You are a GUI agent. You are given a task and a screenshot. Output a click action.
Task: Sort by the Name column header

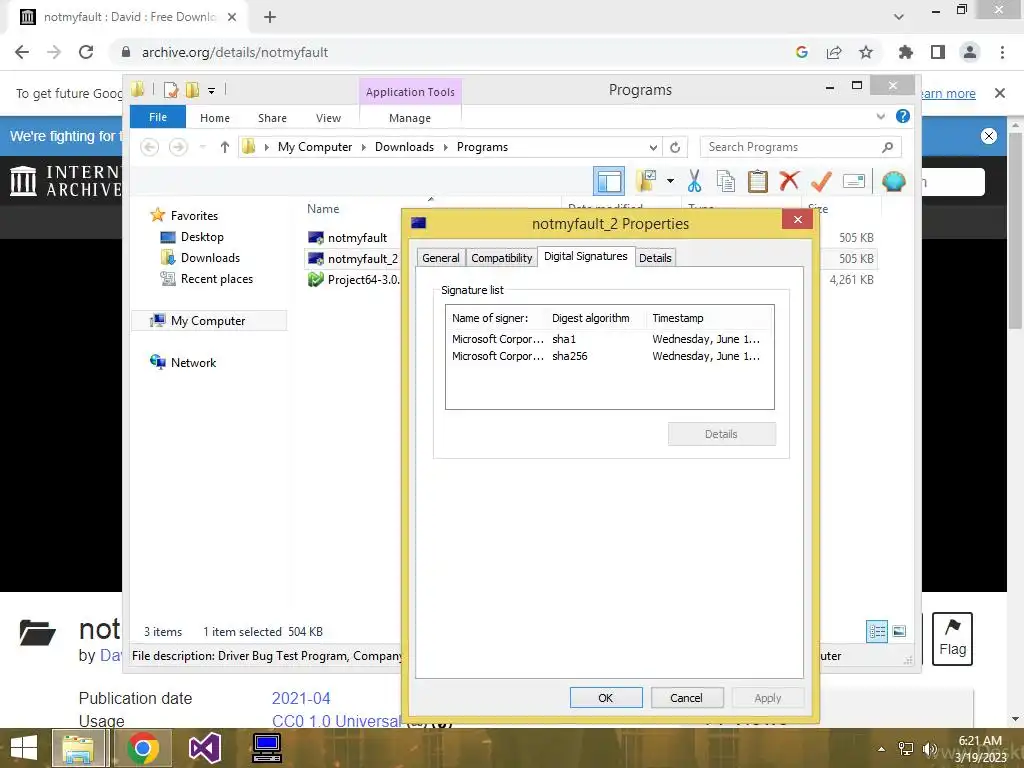pos(323,209)
